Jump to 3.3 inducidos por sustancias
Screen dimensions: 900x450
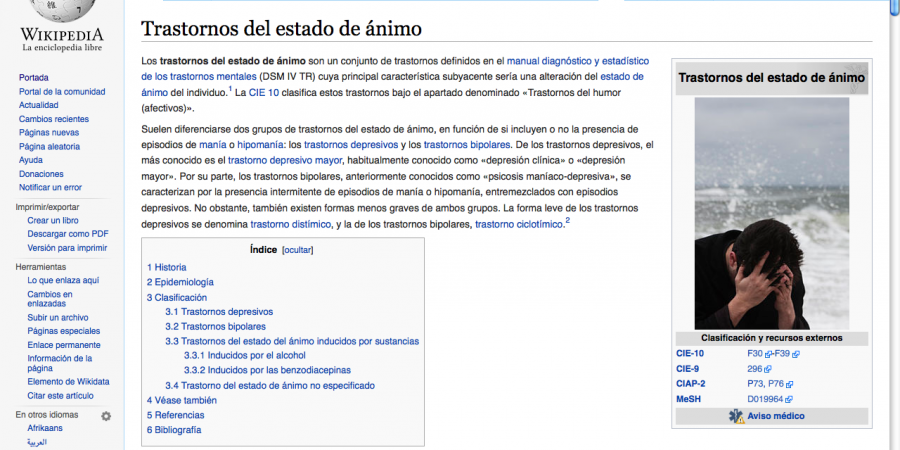click(x=292, y=342)
